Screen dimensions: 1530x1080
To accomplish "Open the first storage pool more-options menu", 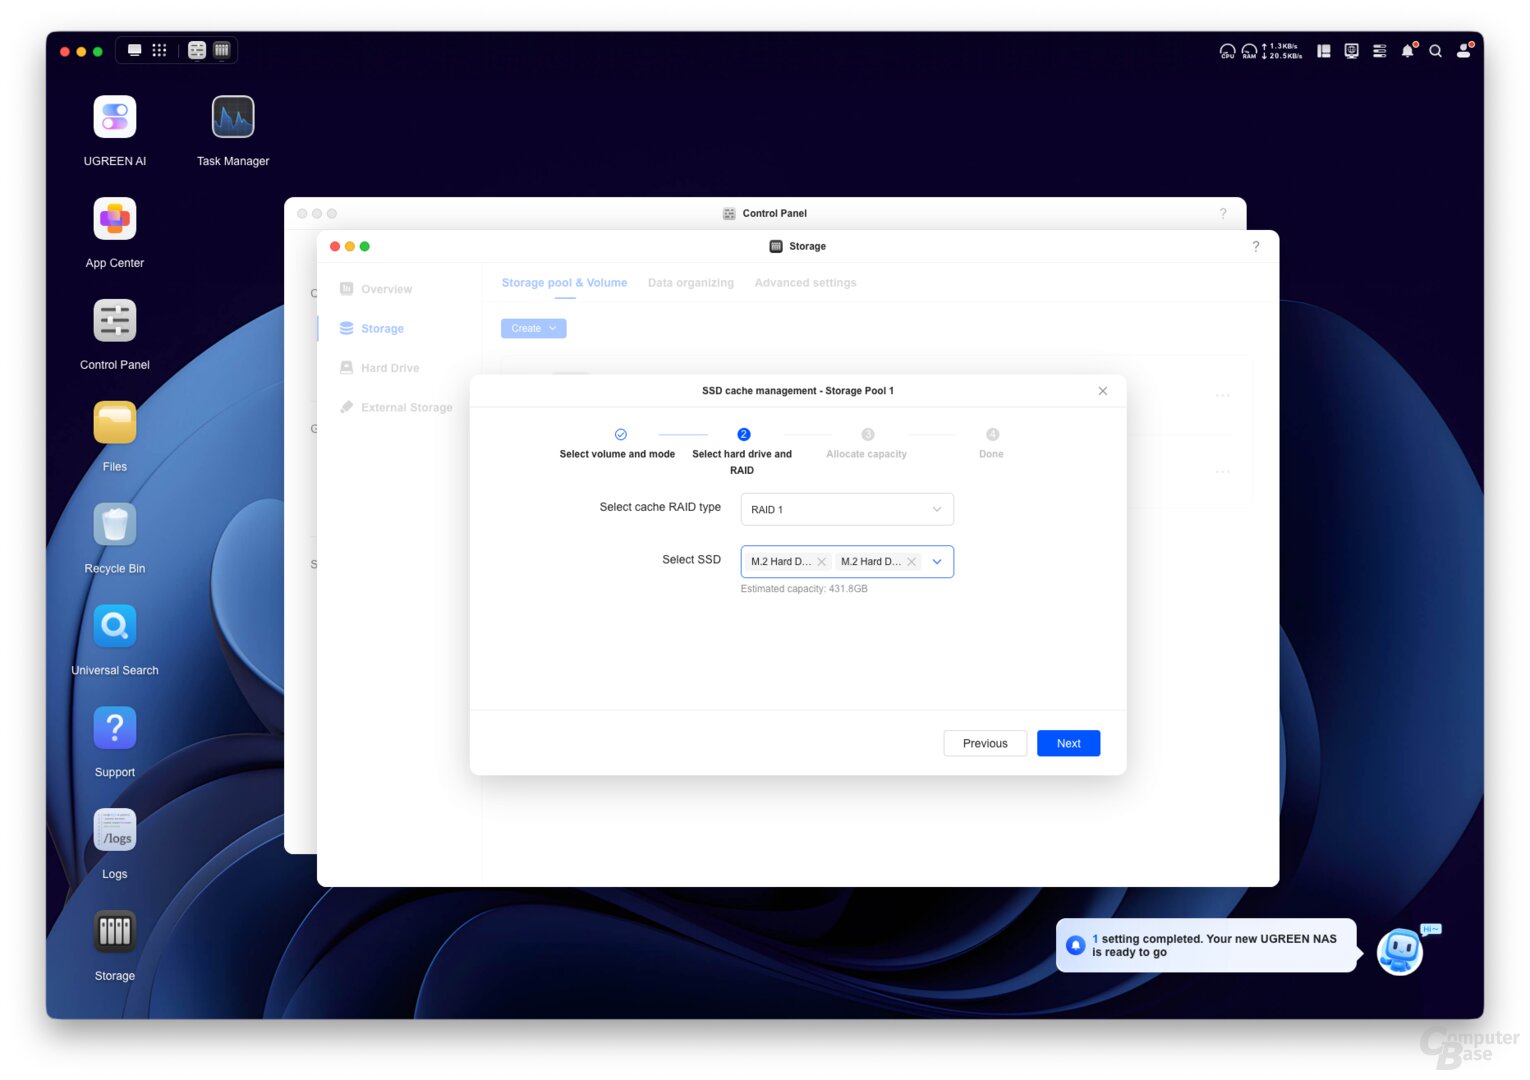I will pyautogui.click(x=1223, y=396).
